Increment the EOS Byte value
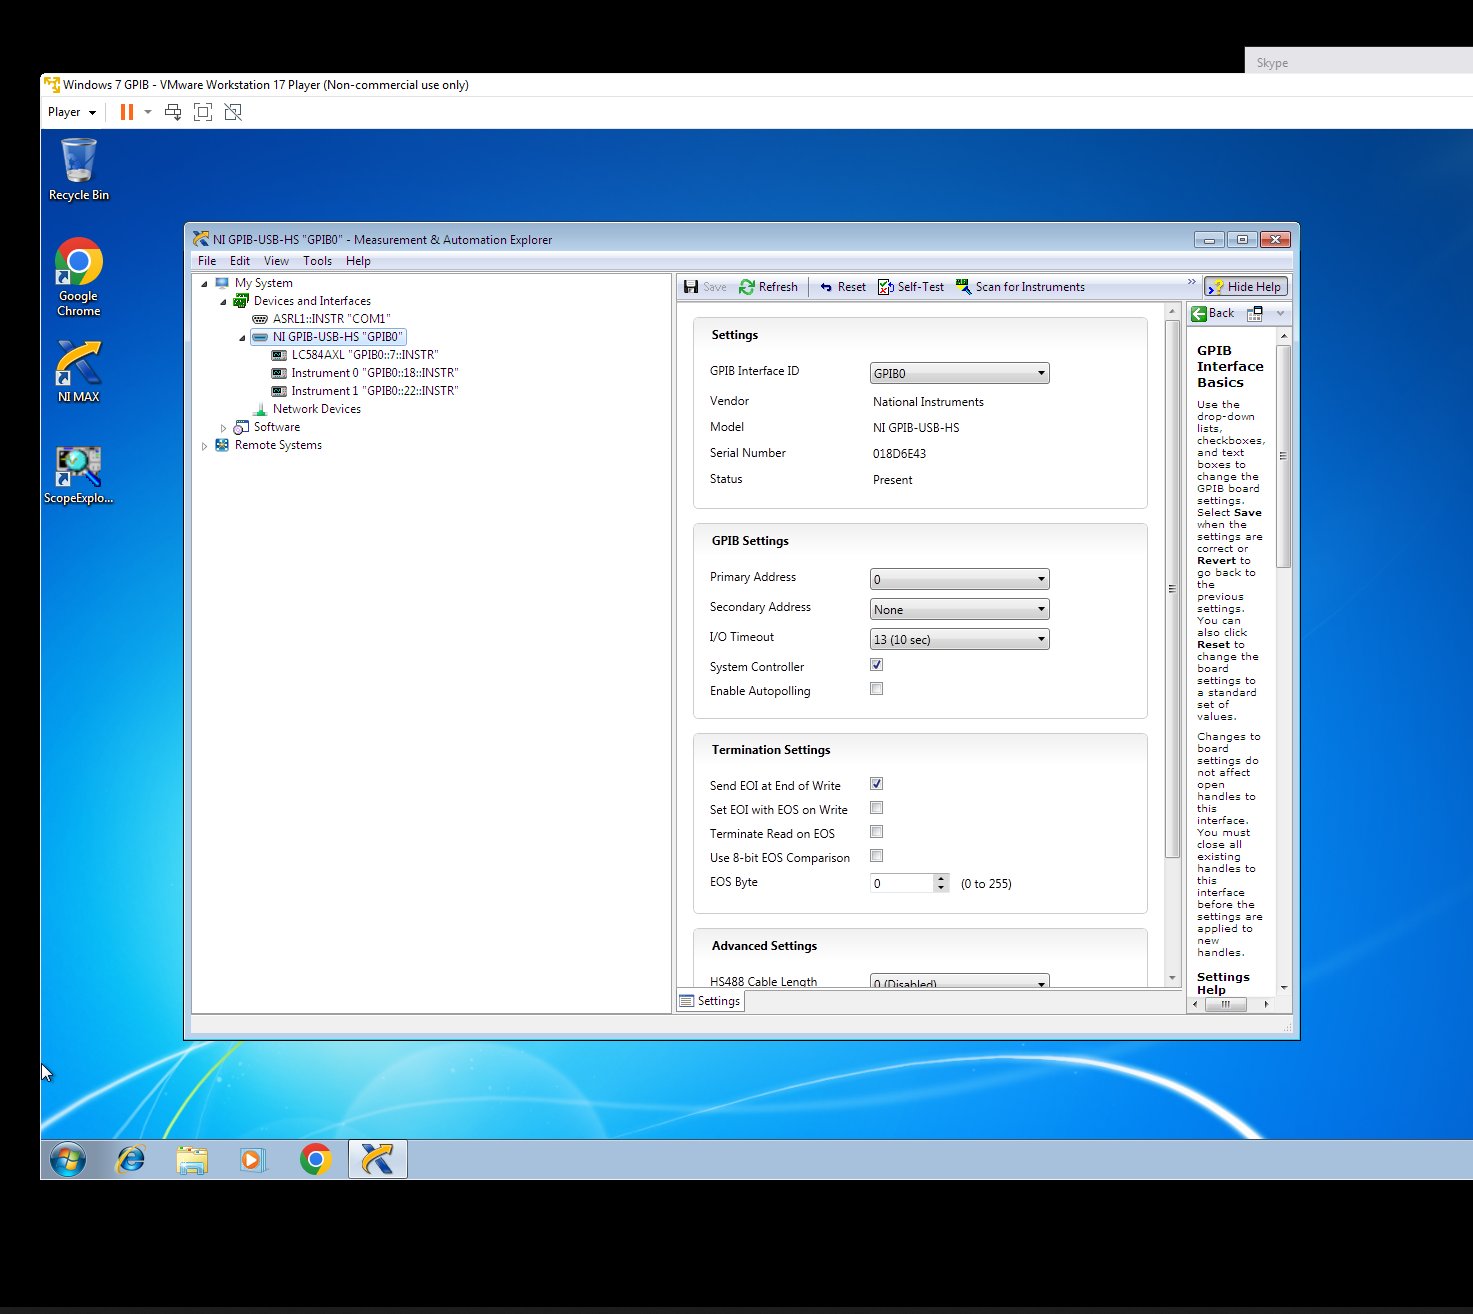 point(941,878)
